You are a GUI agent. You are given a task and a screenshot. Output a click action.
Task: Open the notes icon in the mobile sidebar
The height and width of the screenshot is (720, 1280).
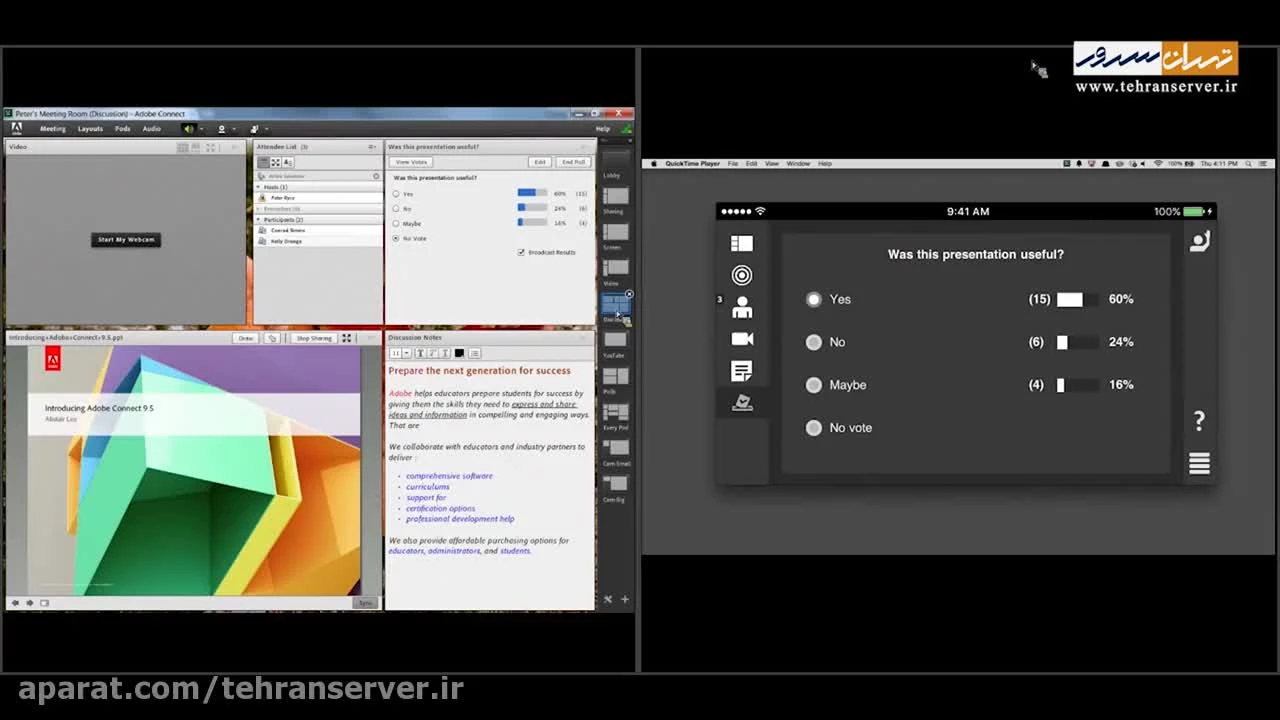coord(741,371)
